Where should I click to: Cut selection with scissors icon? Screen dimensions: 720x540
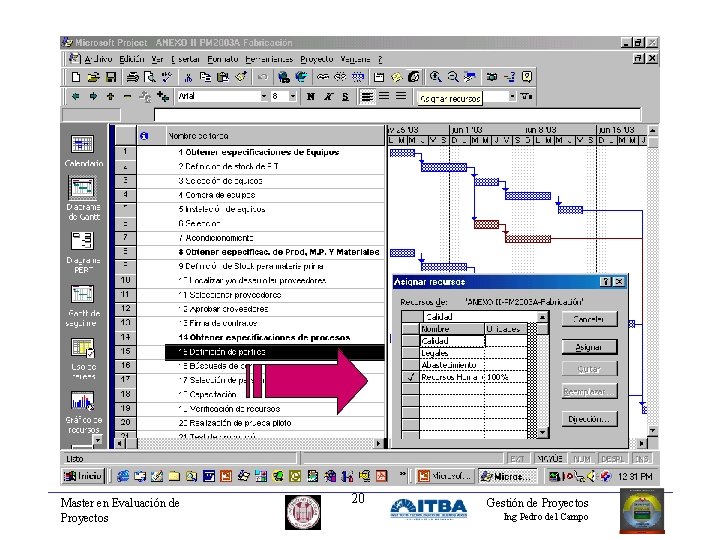tap(188, 77)
